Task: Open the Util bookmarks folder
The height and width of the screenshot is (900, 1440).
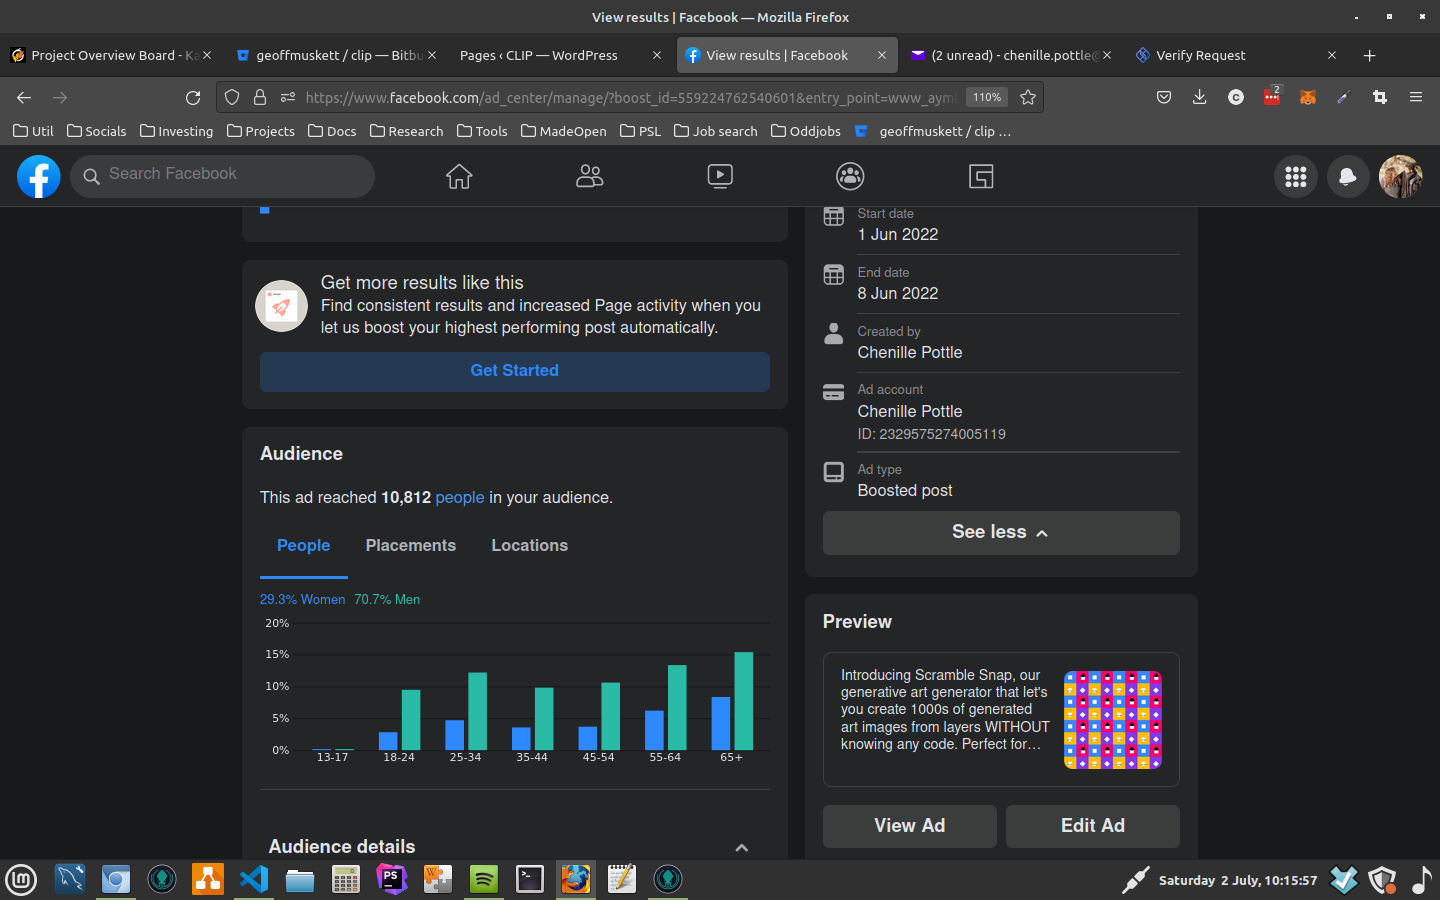Action: point(33,131)
